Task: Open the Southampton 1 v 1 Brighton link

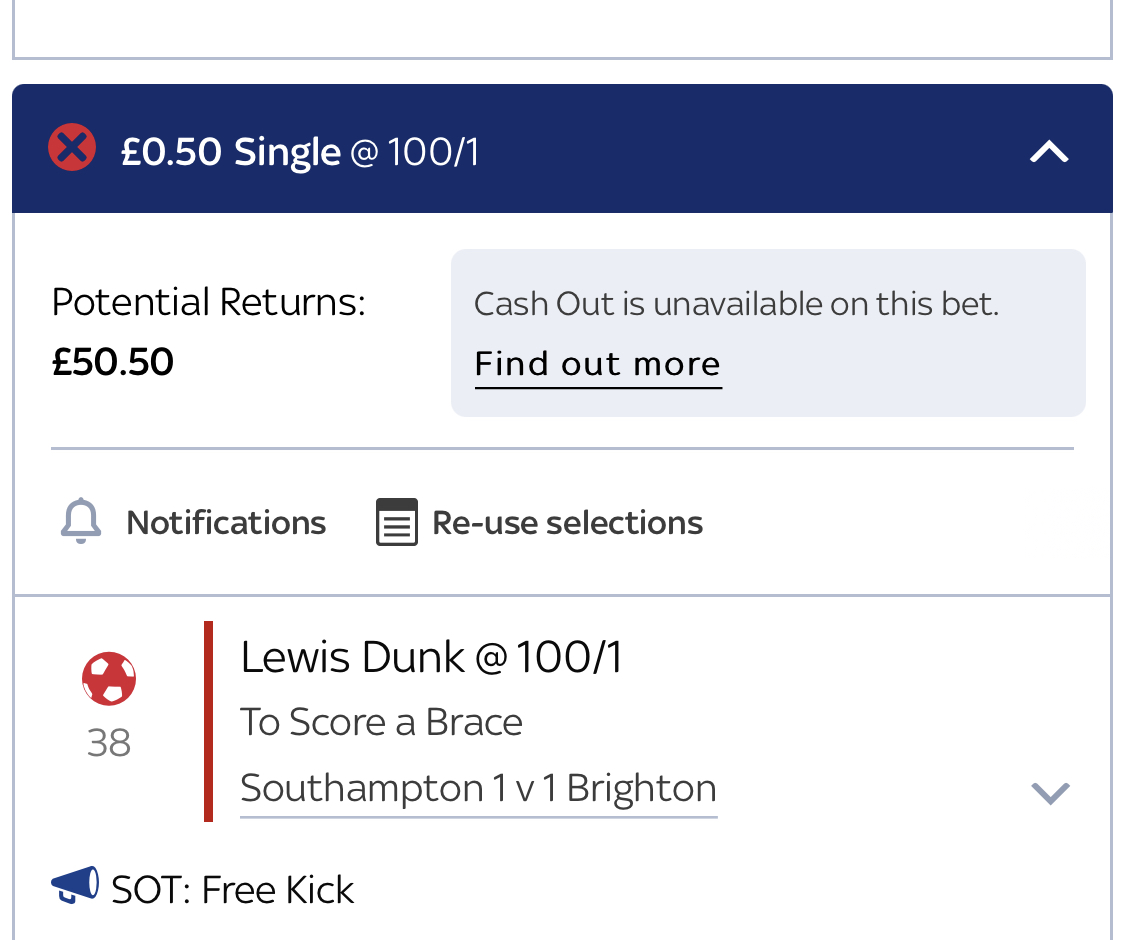Action: coord(479,789)
